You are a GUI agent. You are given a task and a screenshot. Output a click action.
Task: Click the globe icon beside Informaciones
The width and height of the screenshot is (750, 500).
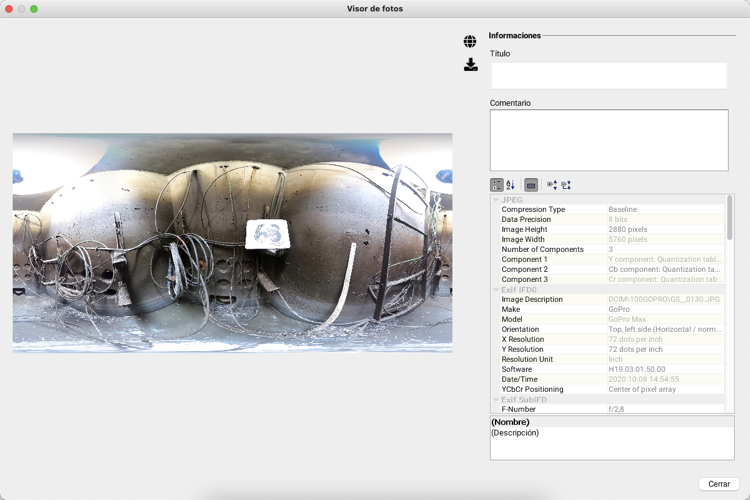tap(470, 41)
